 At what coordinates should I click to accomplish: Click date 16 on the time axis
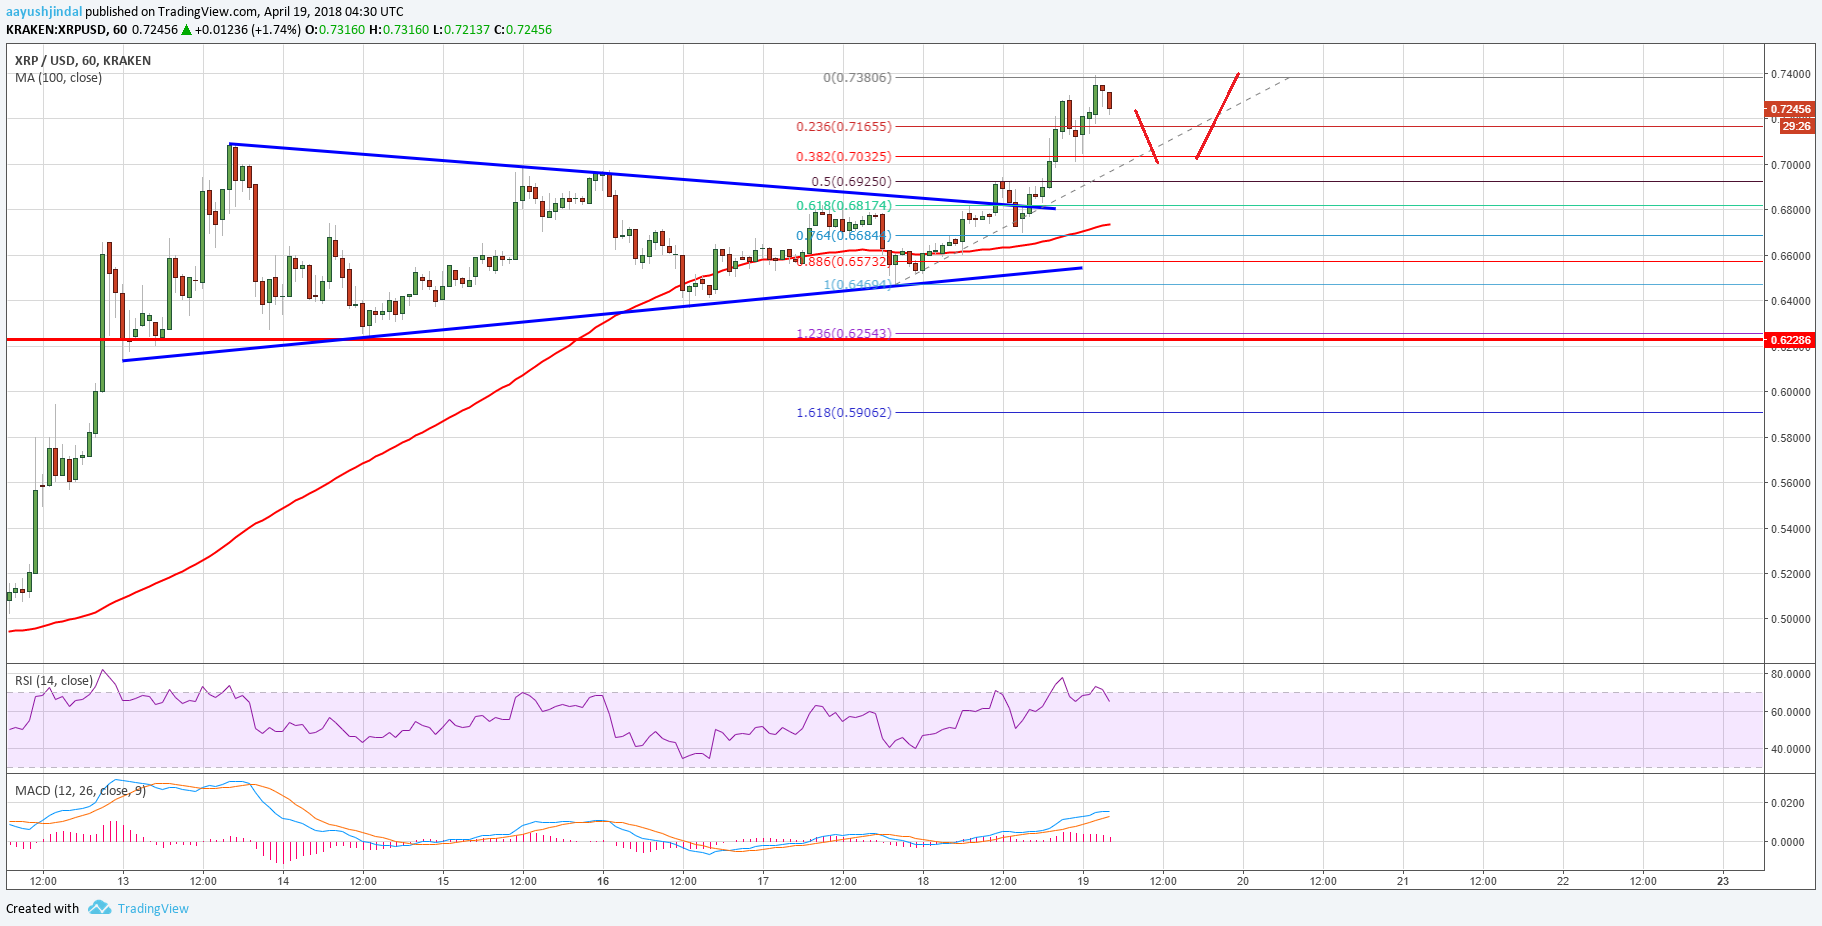tap(603, 881)
